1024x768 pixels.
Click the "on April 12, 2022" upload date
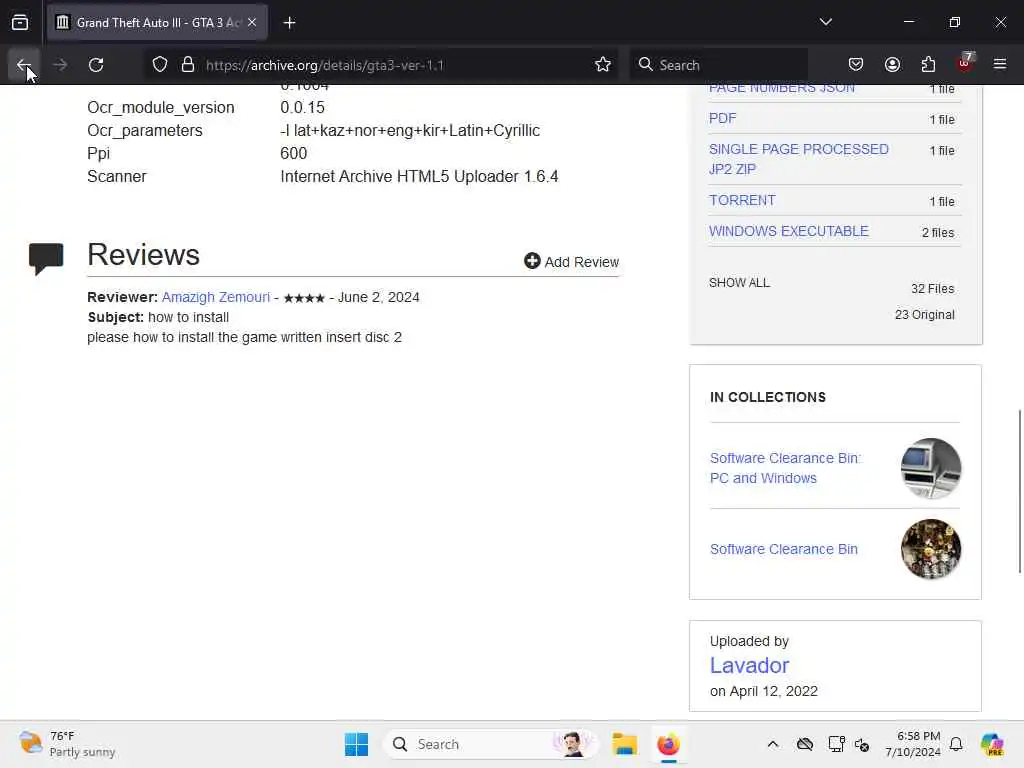pos(763,691)
